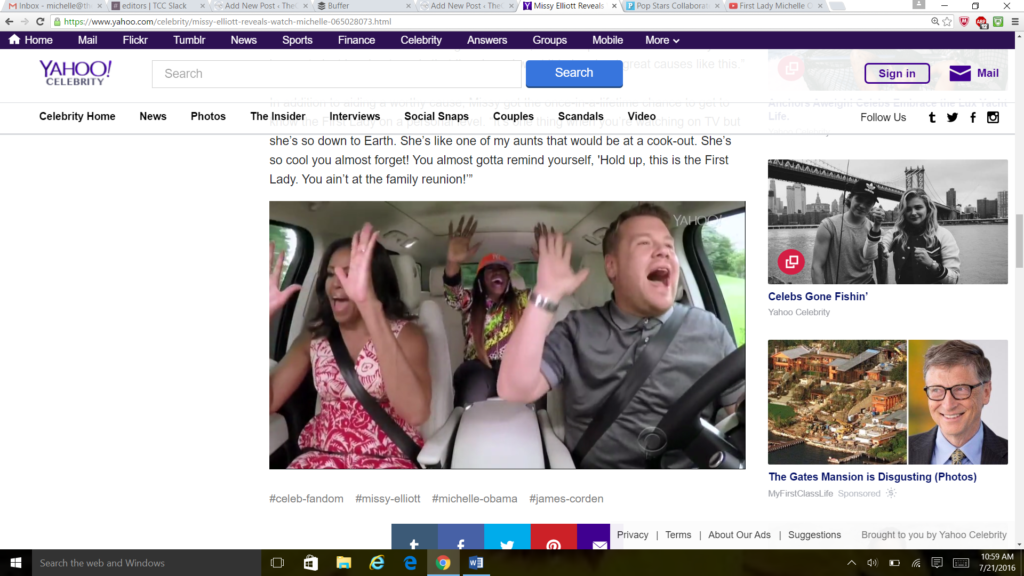The image size is (1024, 576).
Task: Click the Tumblr icon next to Follow Us
Action: (x=932, y=117)
